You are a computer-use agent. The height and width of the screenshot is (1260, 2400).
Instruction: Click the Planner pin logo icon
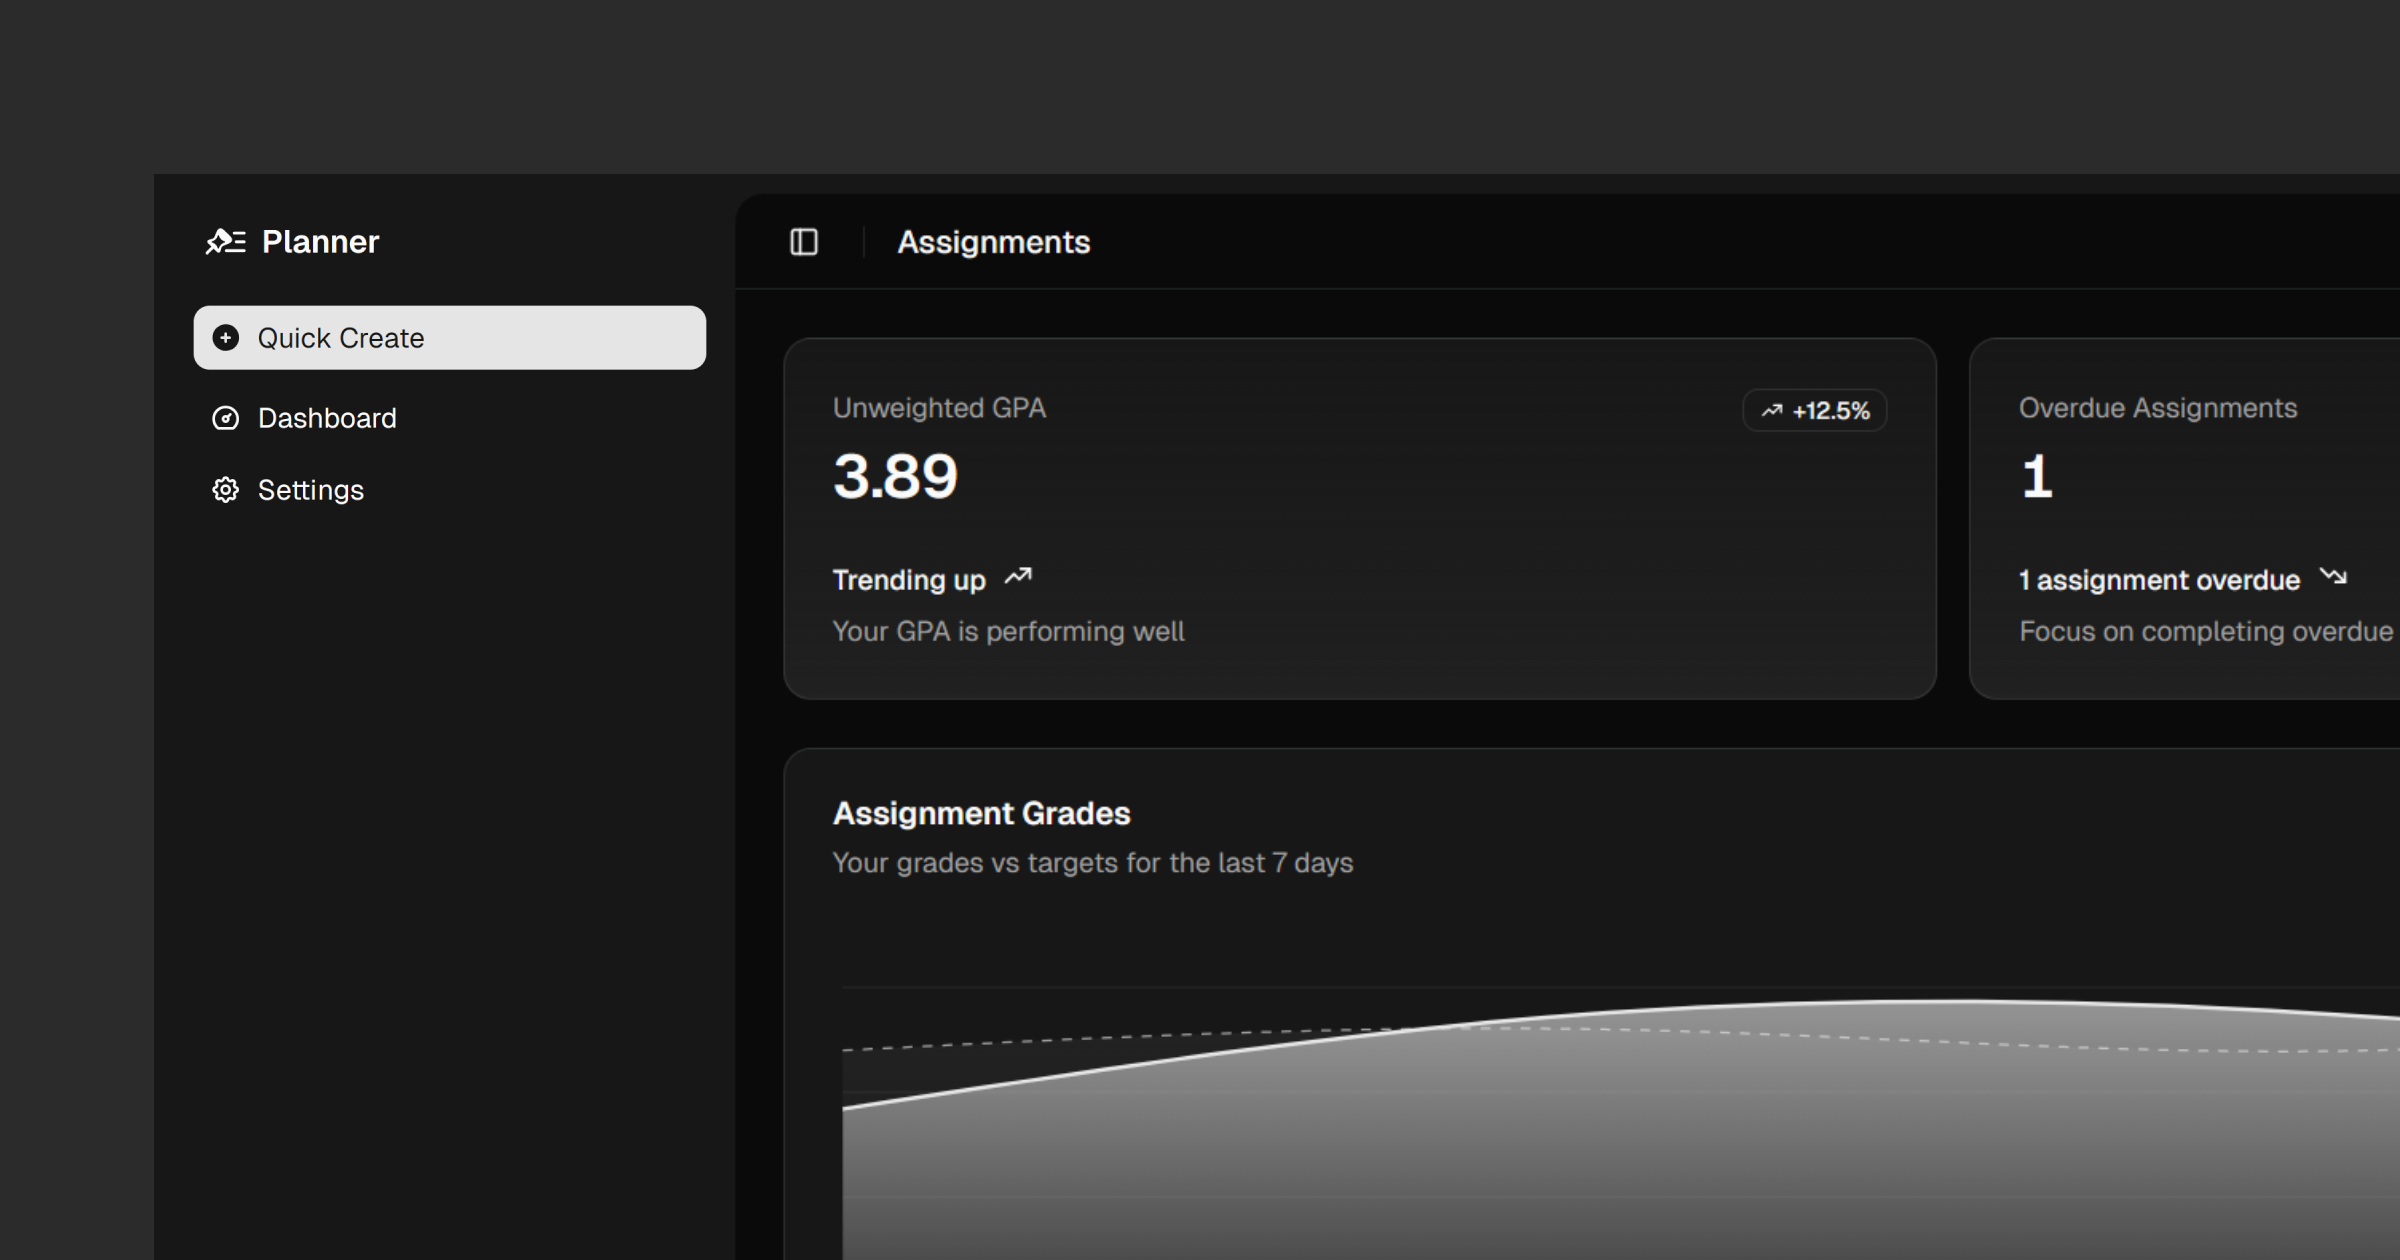click(224, 241)
